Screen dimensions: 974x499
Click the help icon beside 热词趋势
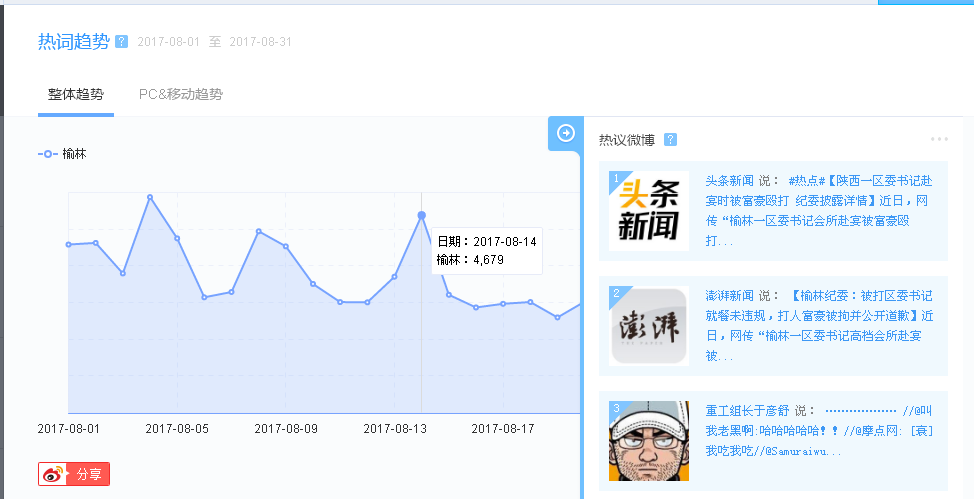tap(122, 42)
